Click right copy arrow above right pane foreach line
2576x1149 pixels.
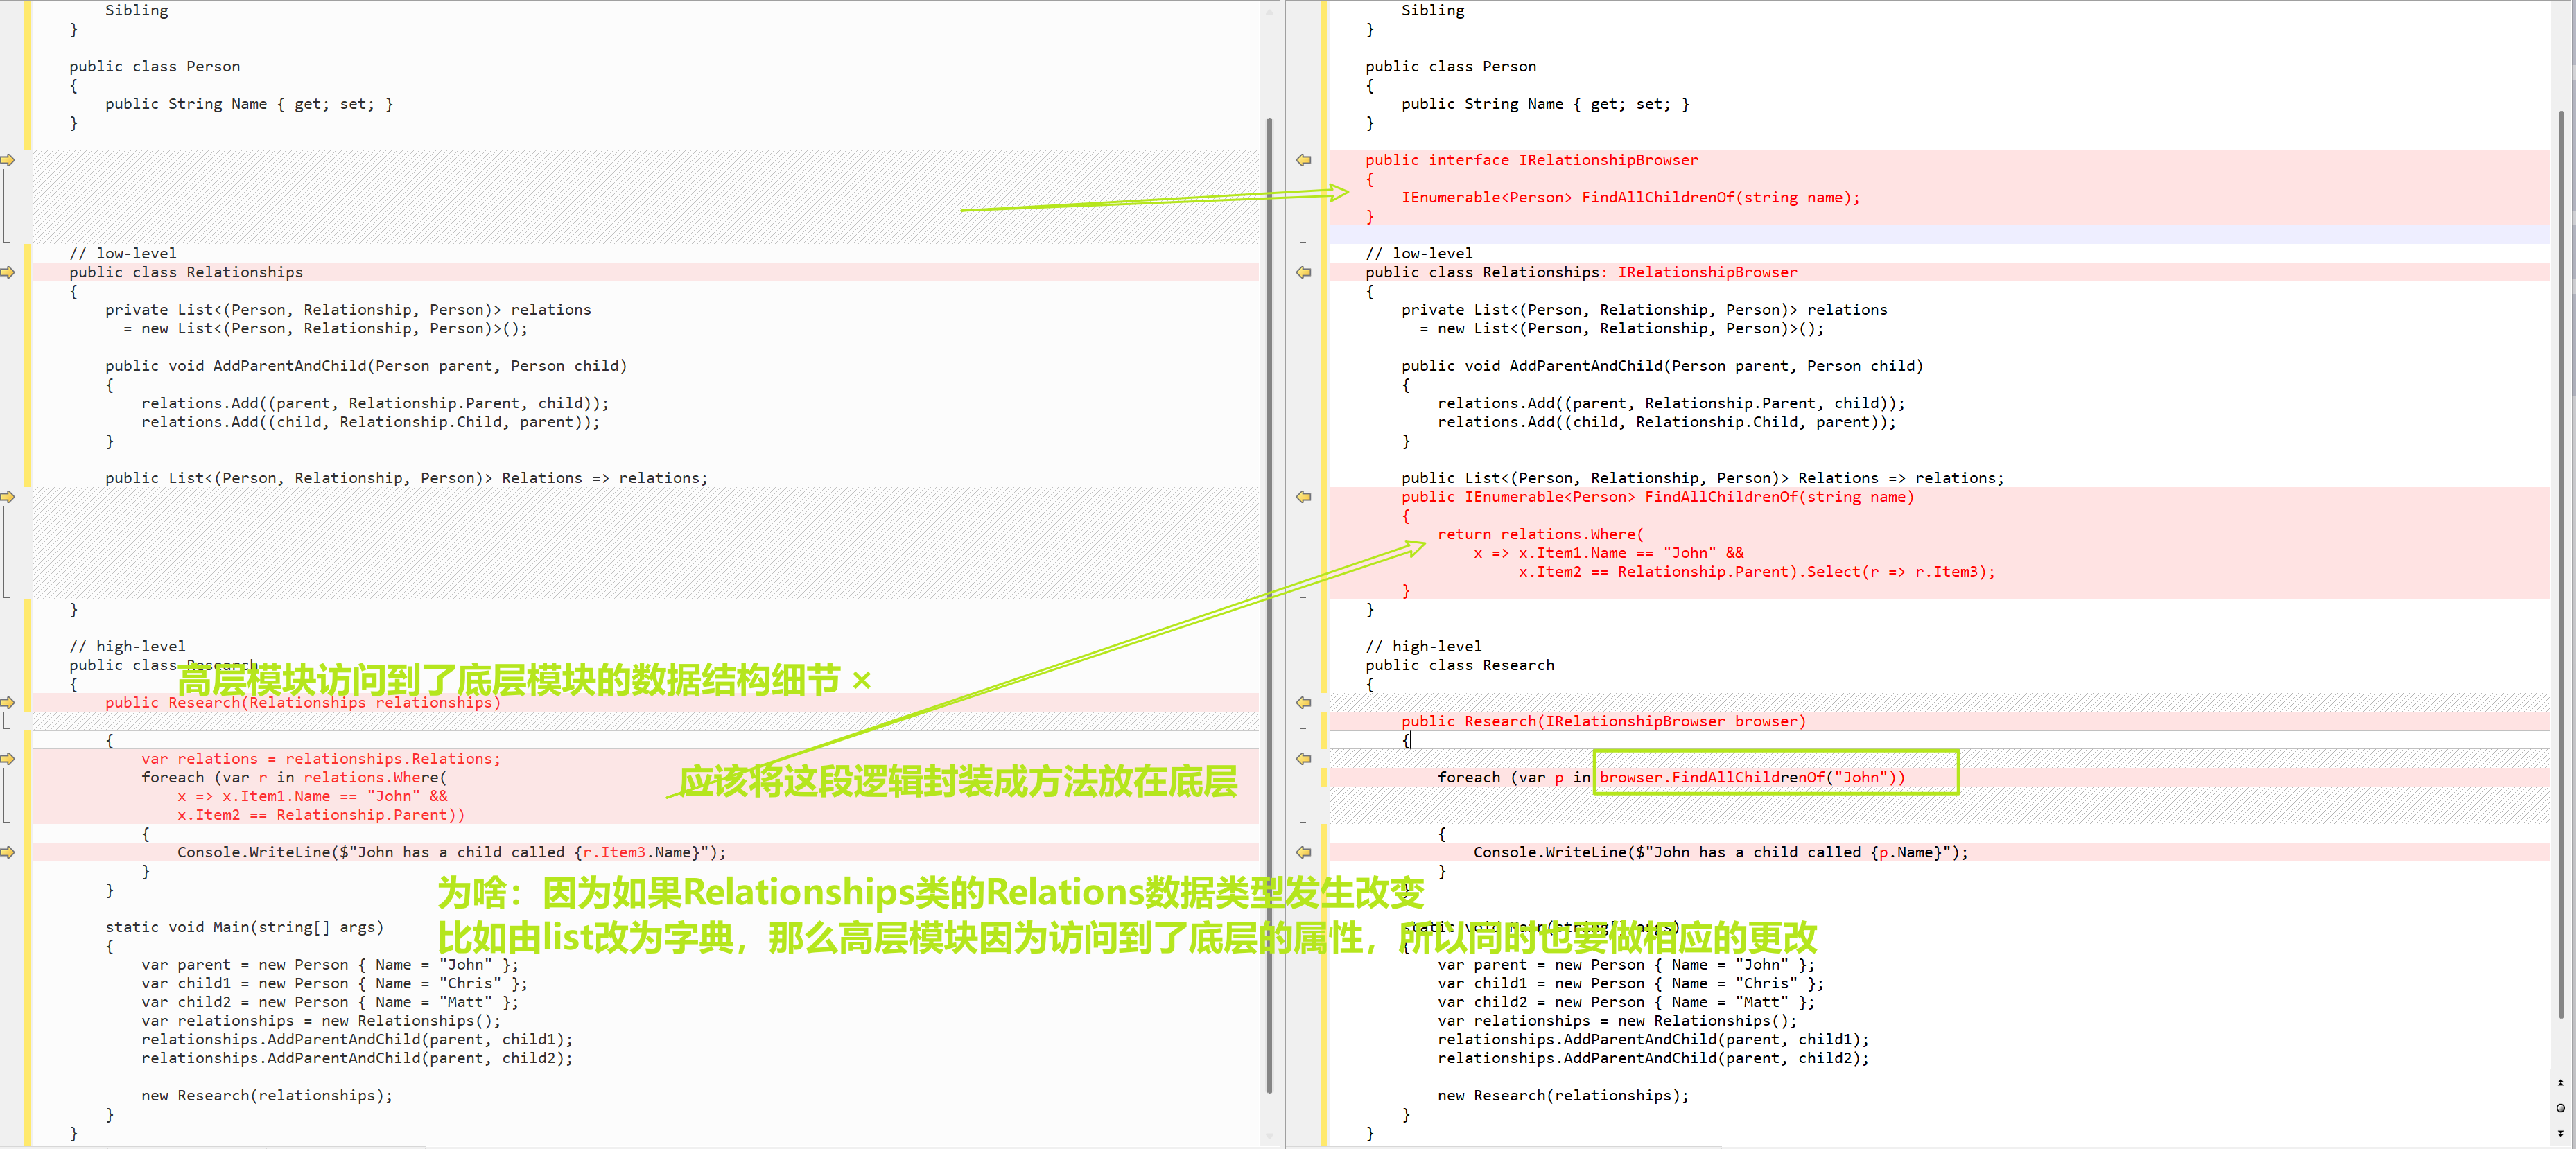tap(1304, 759)
